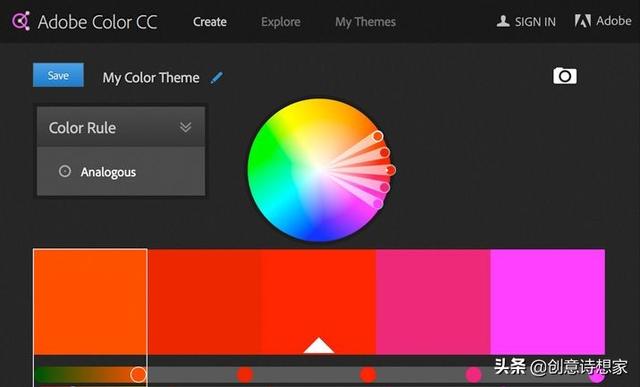Viewport: 640px width, 387px height.
Task: Click the topmost orange handle on color wheel
Action: pyautogui.click(x=378, y=136)
